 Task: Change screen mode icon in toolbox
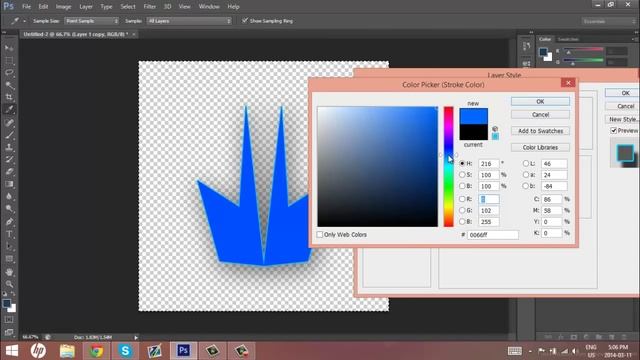[x=9, y=332]
